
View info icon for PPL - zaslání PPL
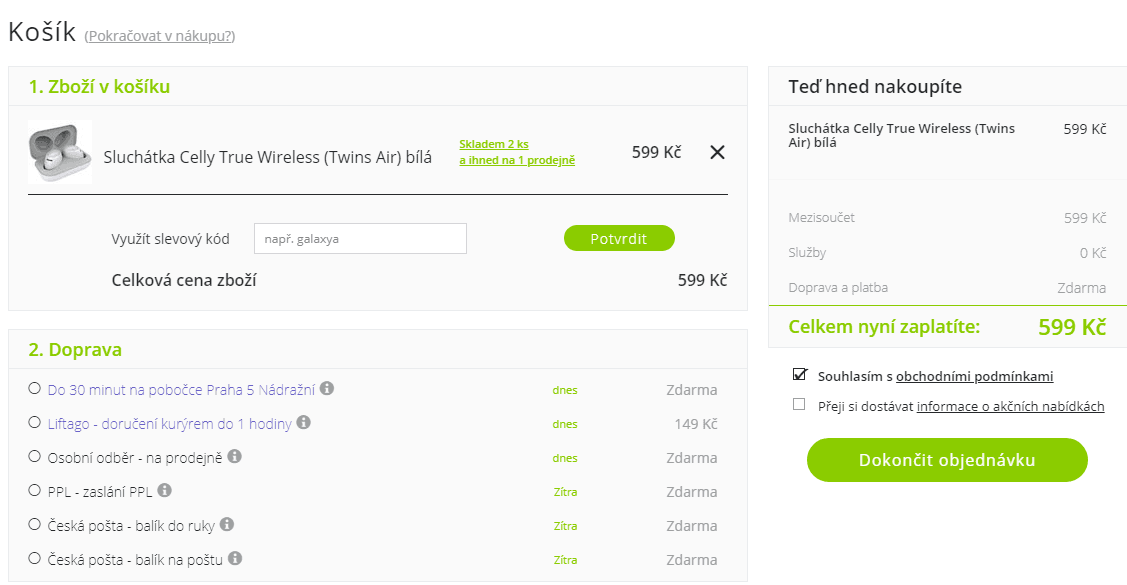point(165,490)
